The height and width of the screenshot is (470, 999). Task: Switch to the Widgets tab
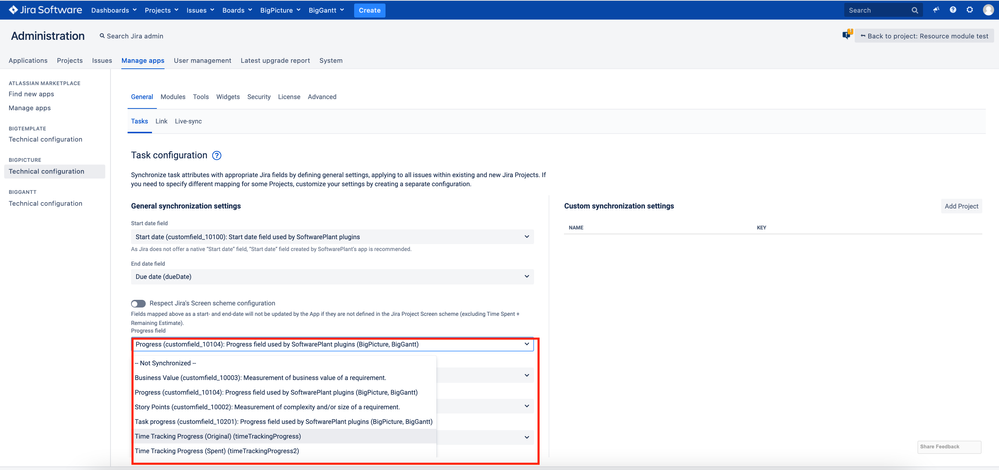point(228,97)
